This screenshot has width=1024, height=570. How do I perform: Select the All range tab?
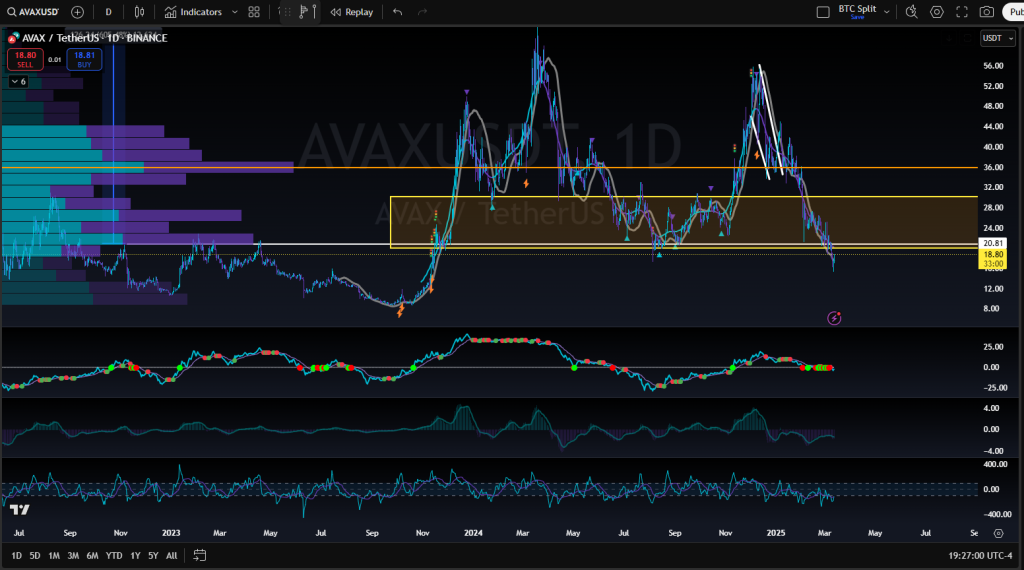172,556
